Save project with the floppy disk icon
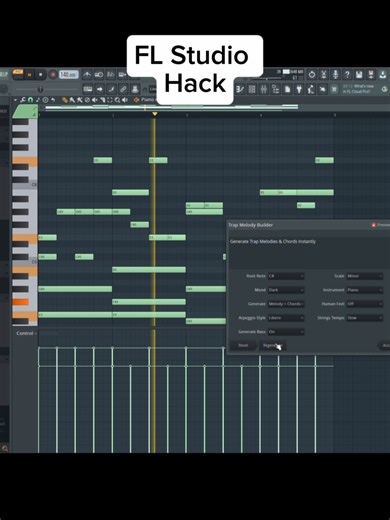 [359, 74]
